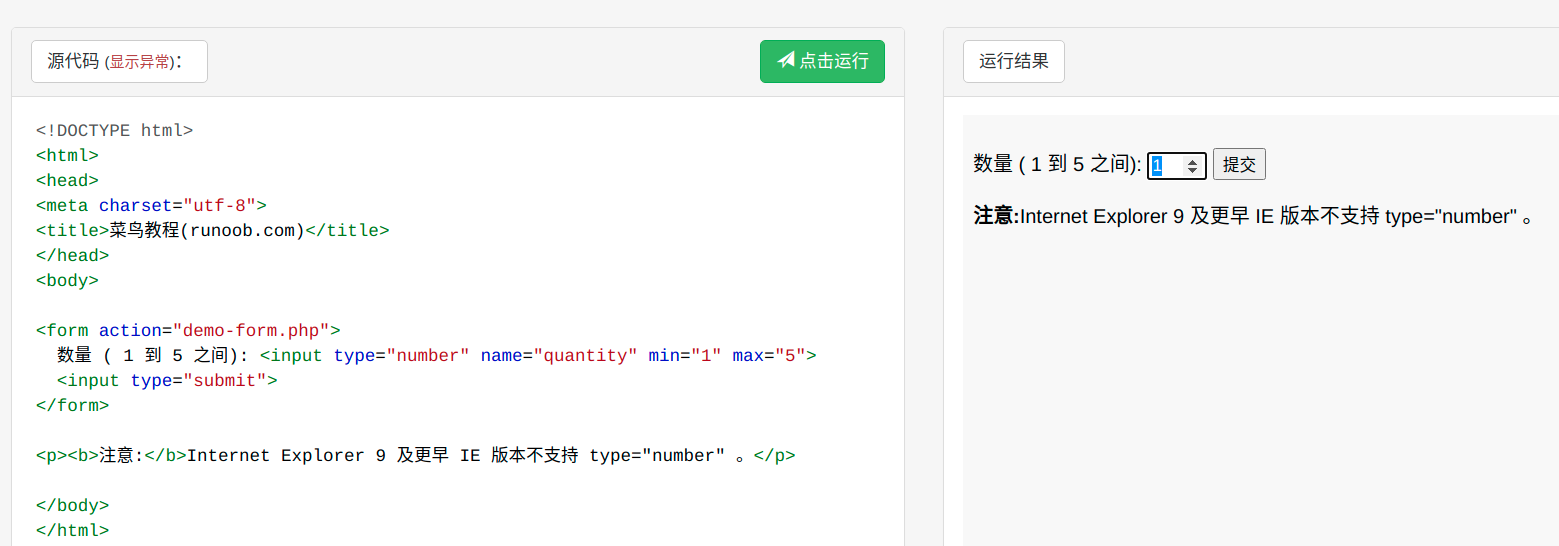Click the closing </form> tag line
The image size is (1559, 546).
coord(72,405)
